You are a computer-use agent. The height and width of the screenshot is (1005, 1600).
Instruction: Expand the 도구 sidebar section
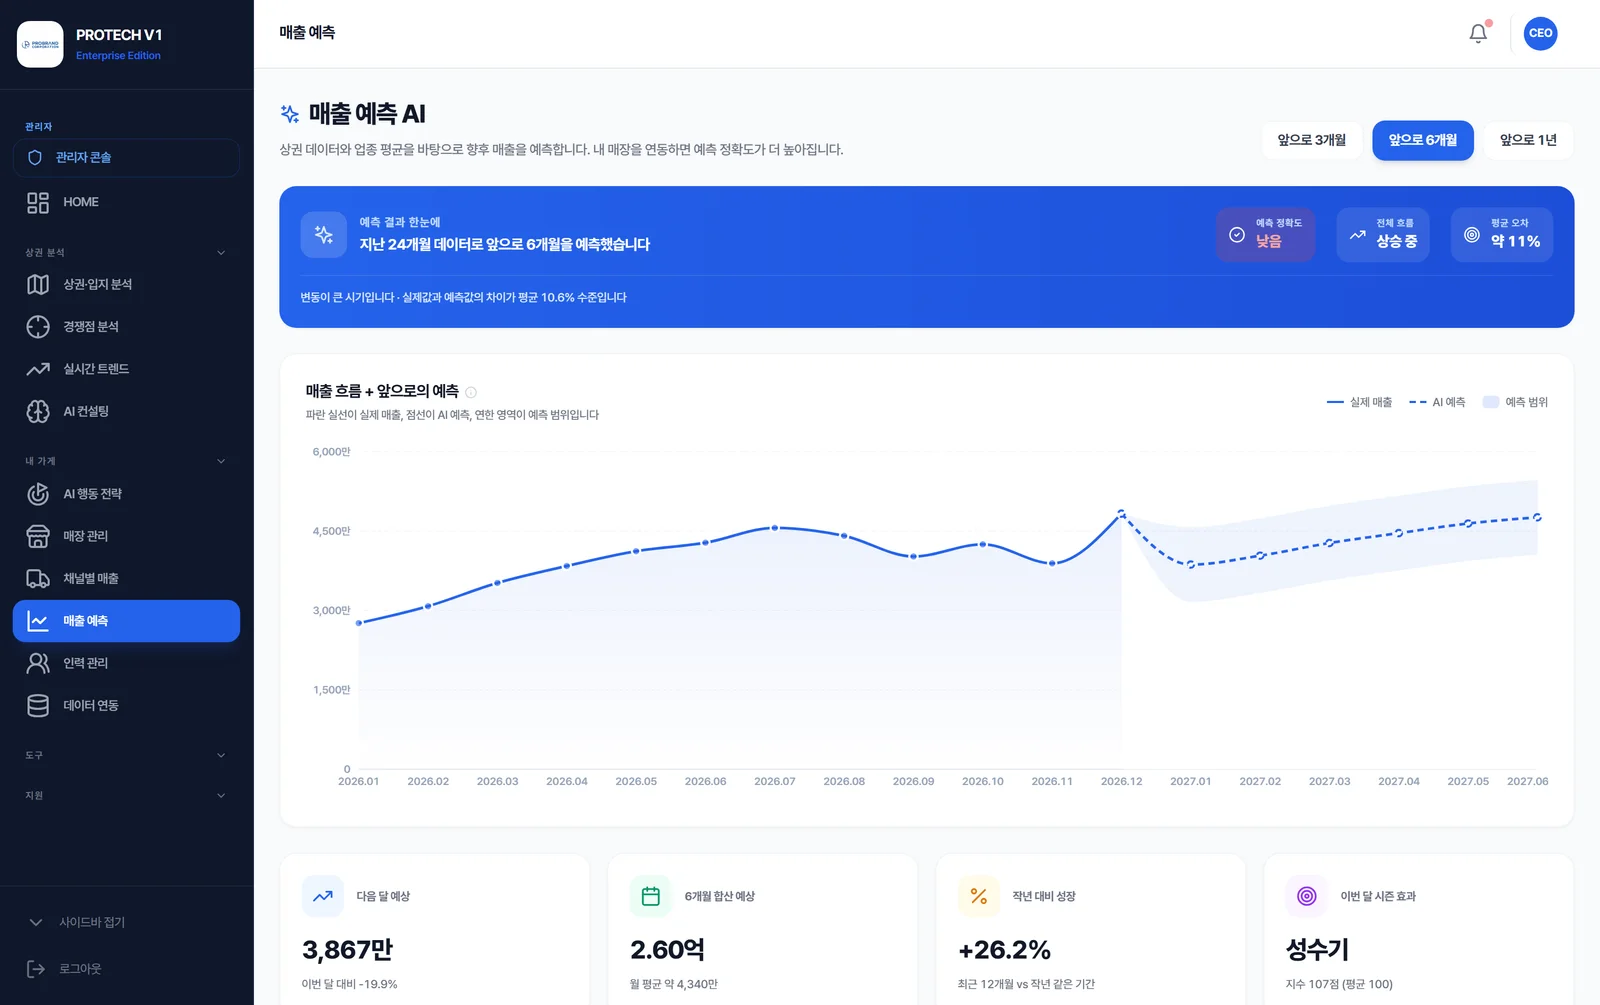click(221, 755)
